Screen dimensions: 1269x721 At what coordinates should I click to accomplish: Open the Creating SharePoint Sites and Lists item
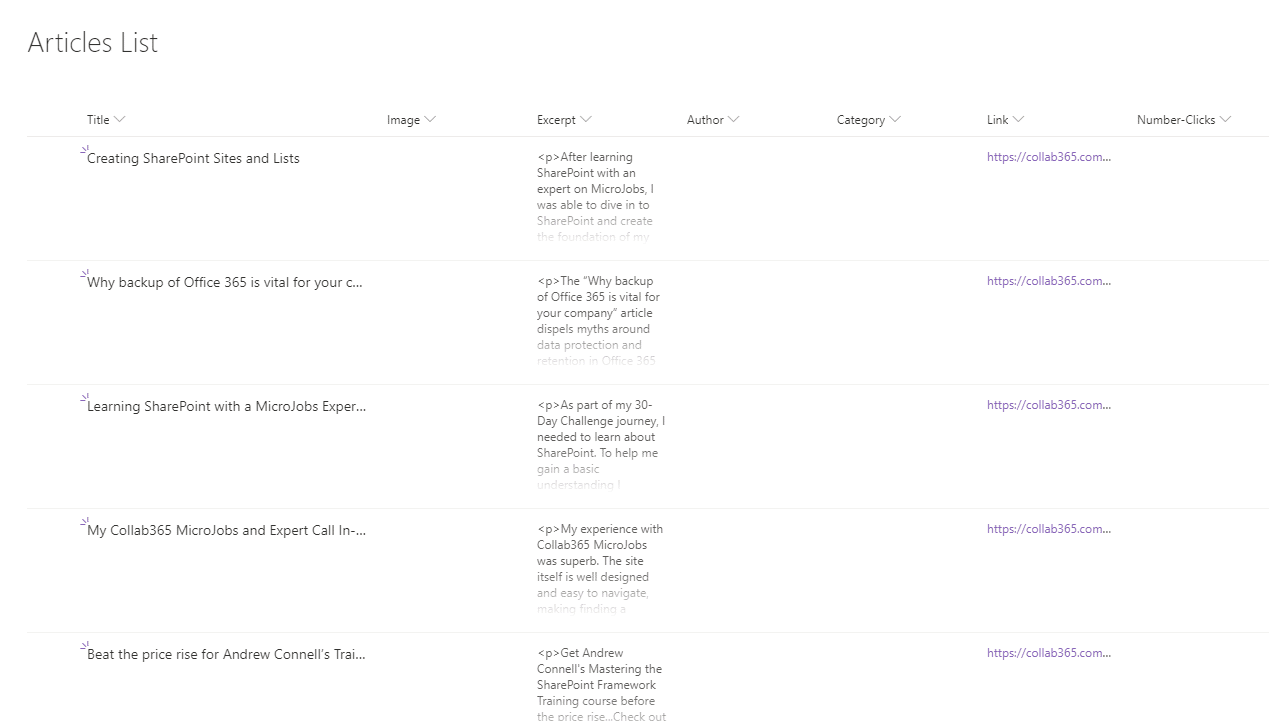point(193,159)
